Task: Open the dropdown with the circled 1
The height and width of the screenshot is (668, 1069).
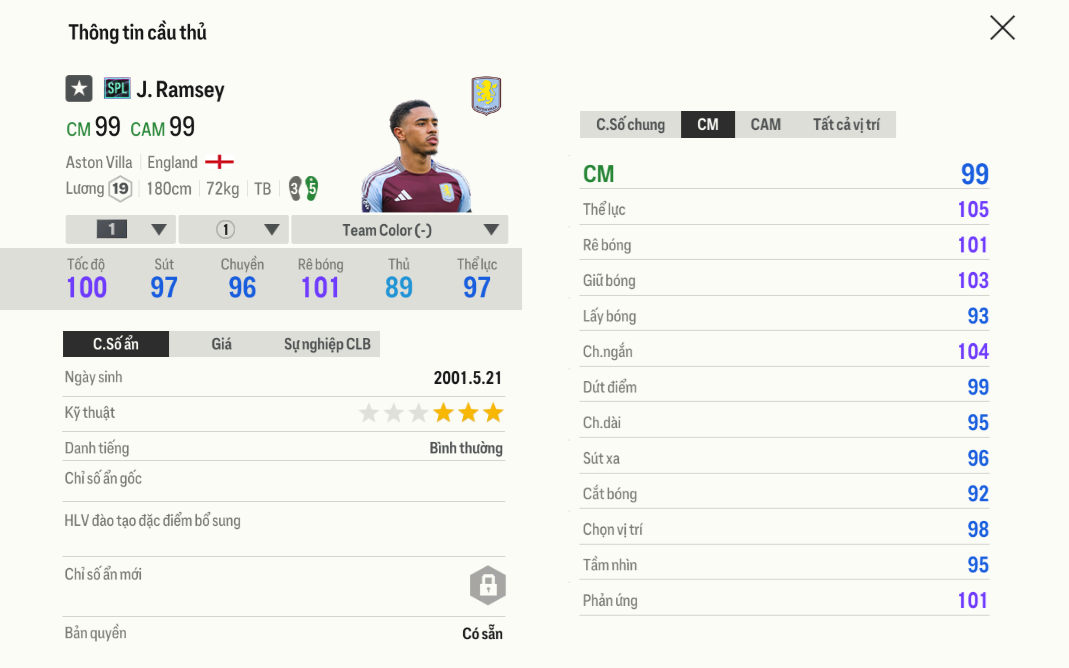Action: click(x=234, y=230)
